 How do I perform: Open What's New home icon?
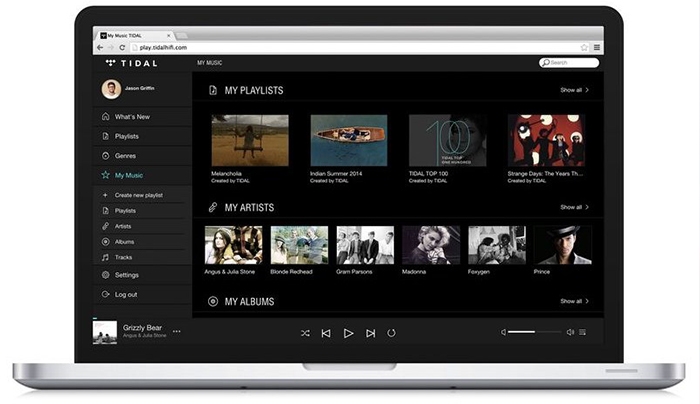105,117
